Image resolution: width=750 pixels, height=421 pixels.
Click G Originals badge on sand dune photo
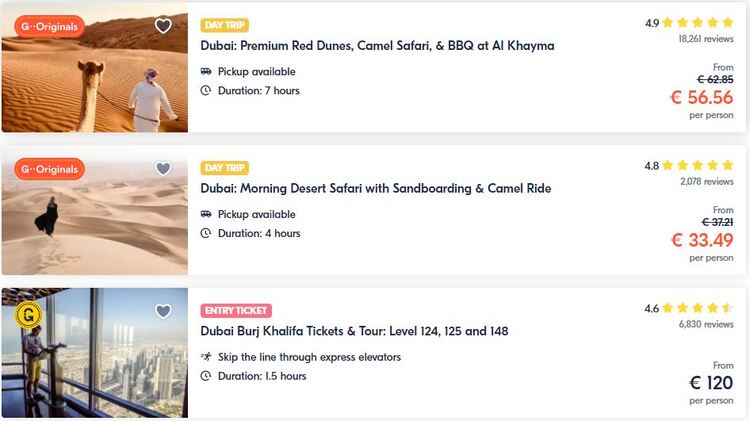click(x=49, y=169)
